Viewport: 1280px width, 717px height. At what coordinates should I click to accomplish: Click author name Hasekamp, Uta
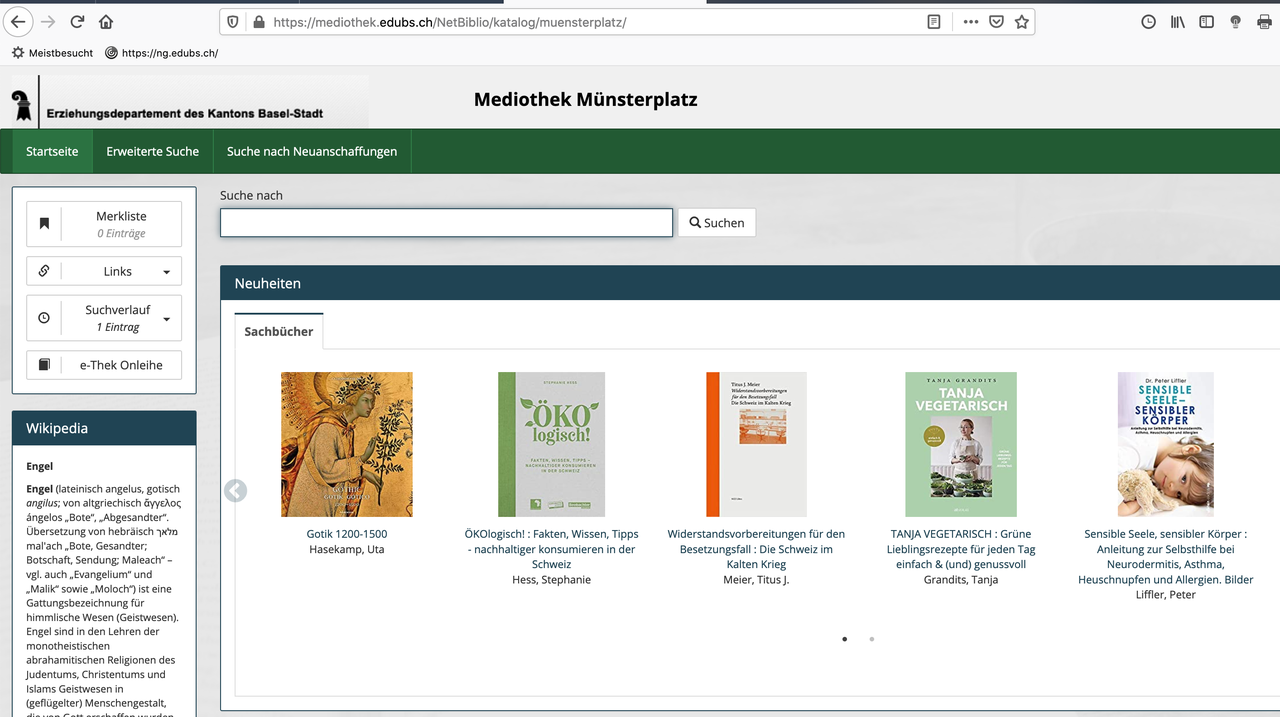[x=347, y=549]
